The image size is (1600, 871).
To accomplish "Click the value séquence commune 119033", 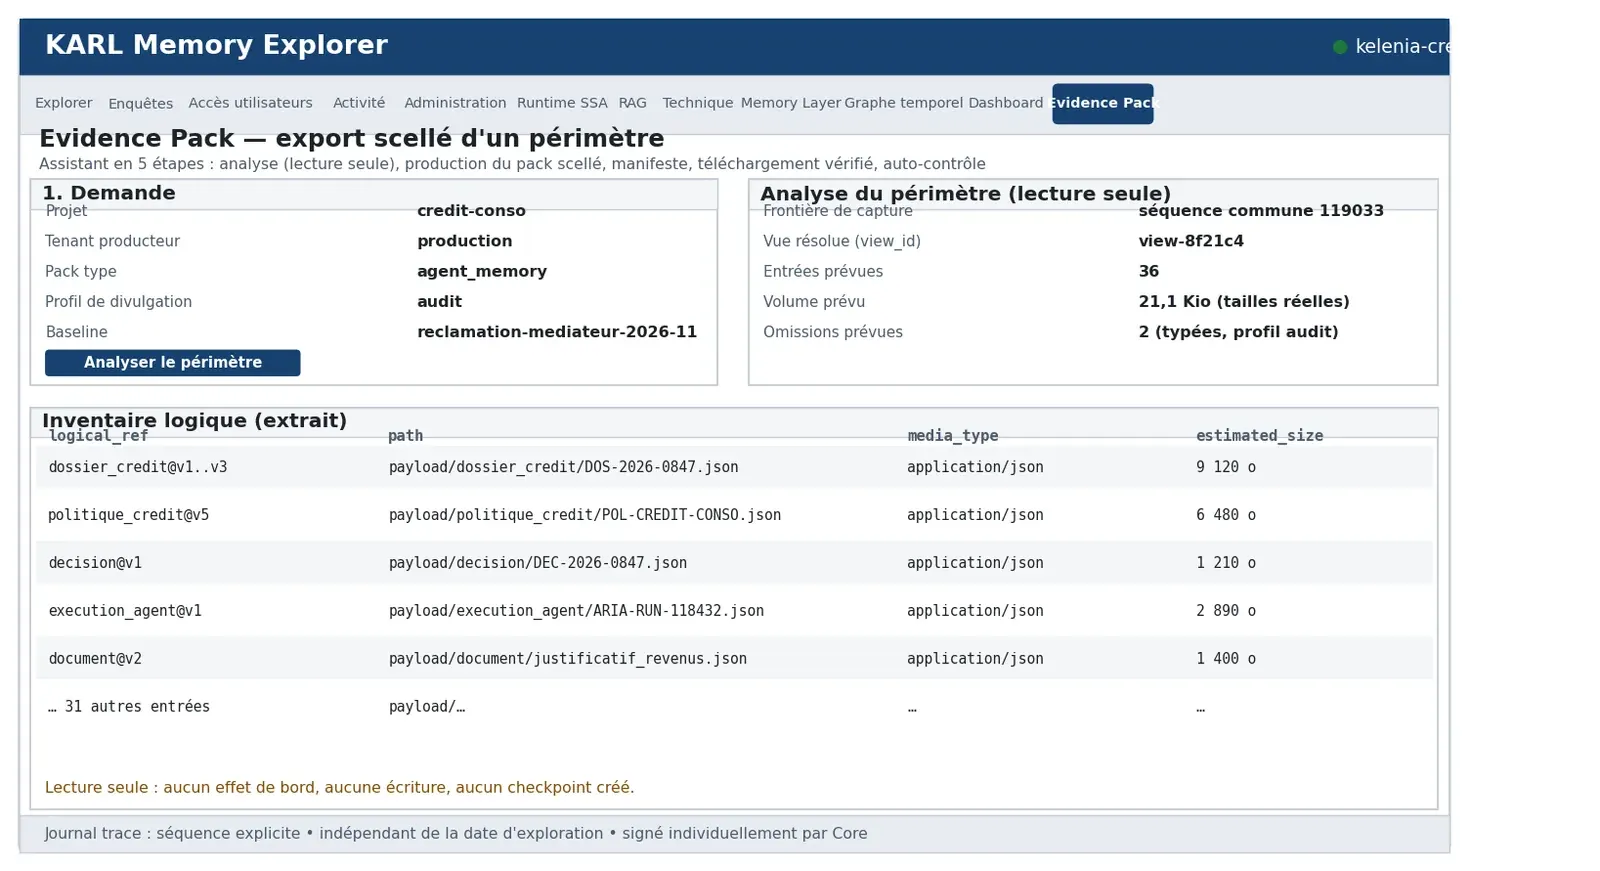I will (1261, 211).
